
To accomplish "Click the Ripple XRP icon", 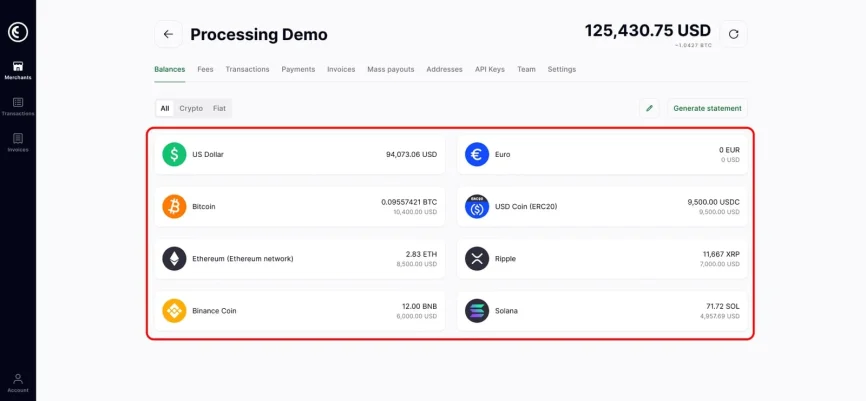I will pyautogui.click(x=477, y=258).
